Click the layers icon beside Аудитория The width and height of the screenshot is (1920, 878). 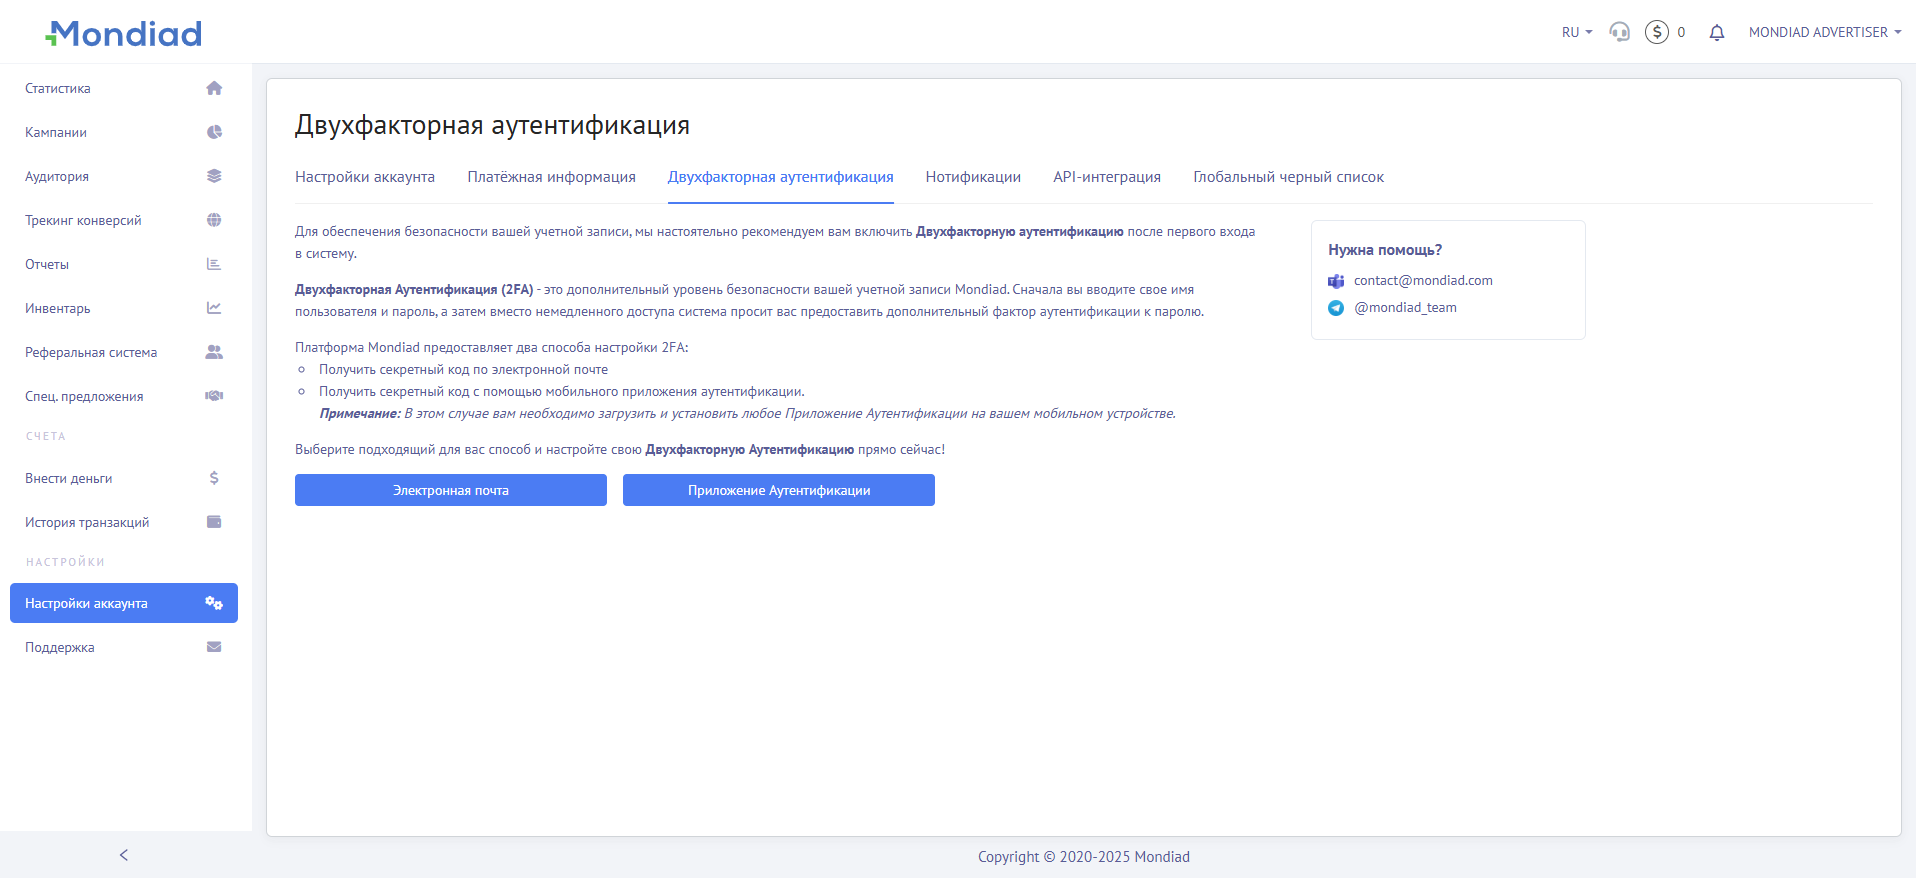click(214, 176)
